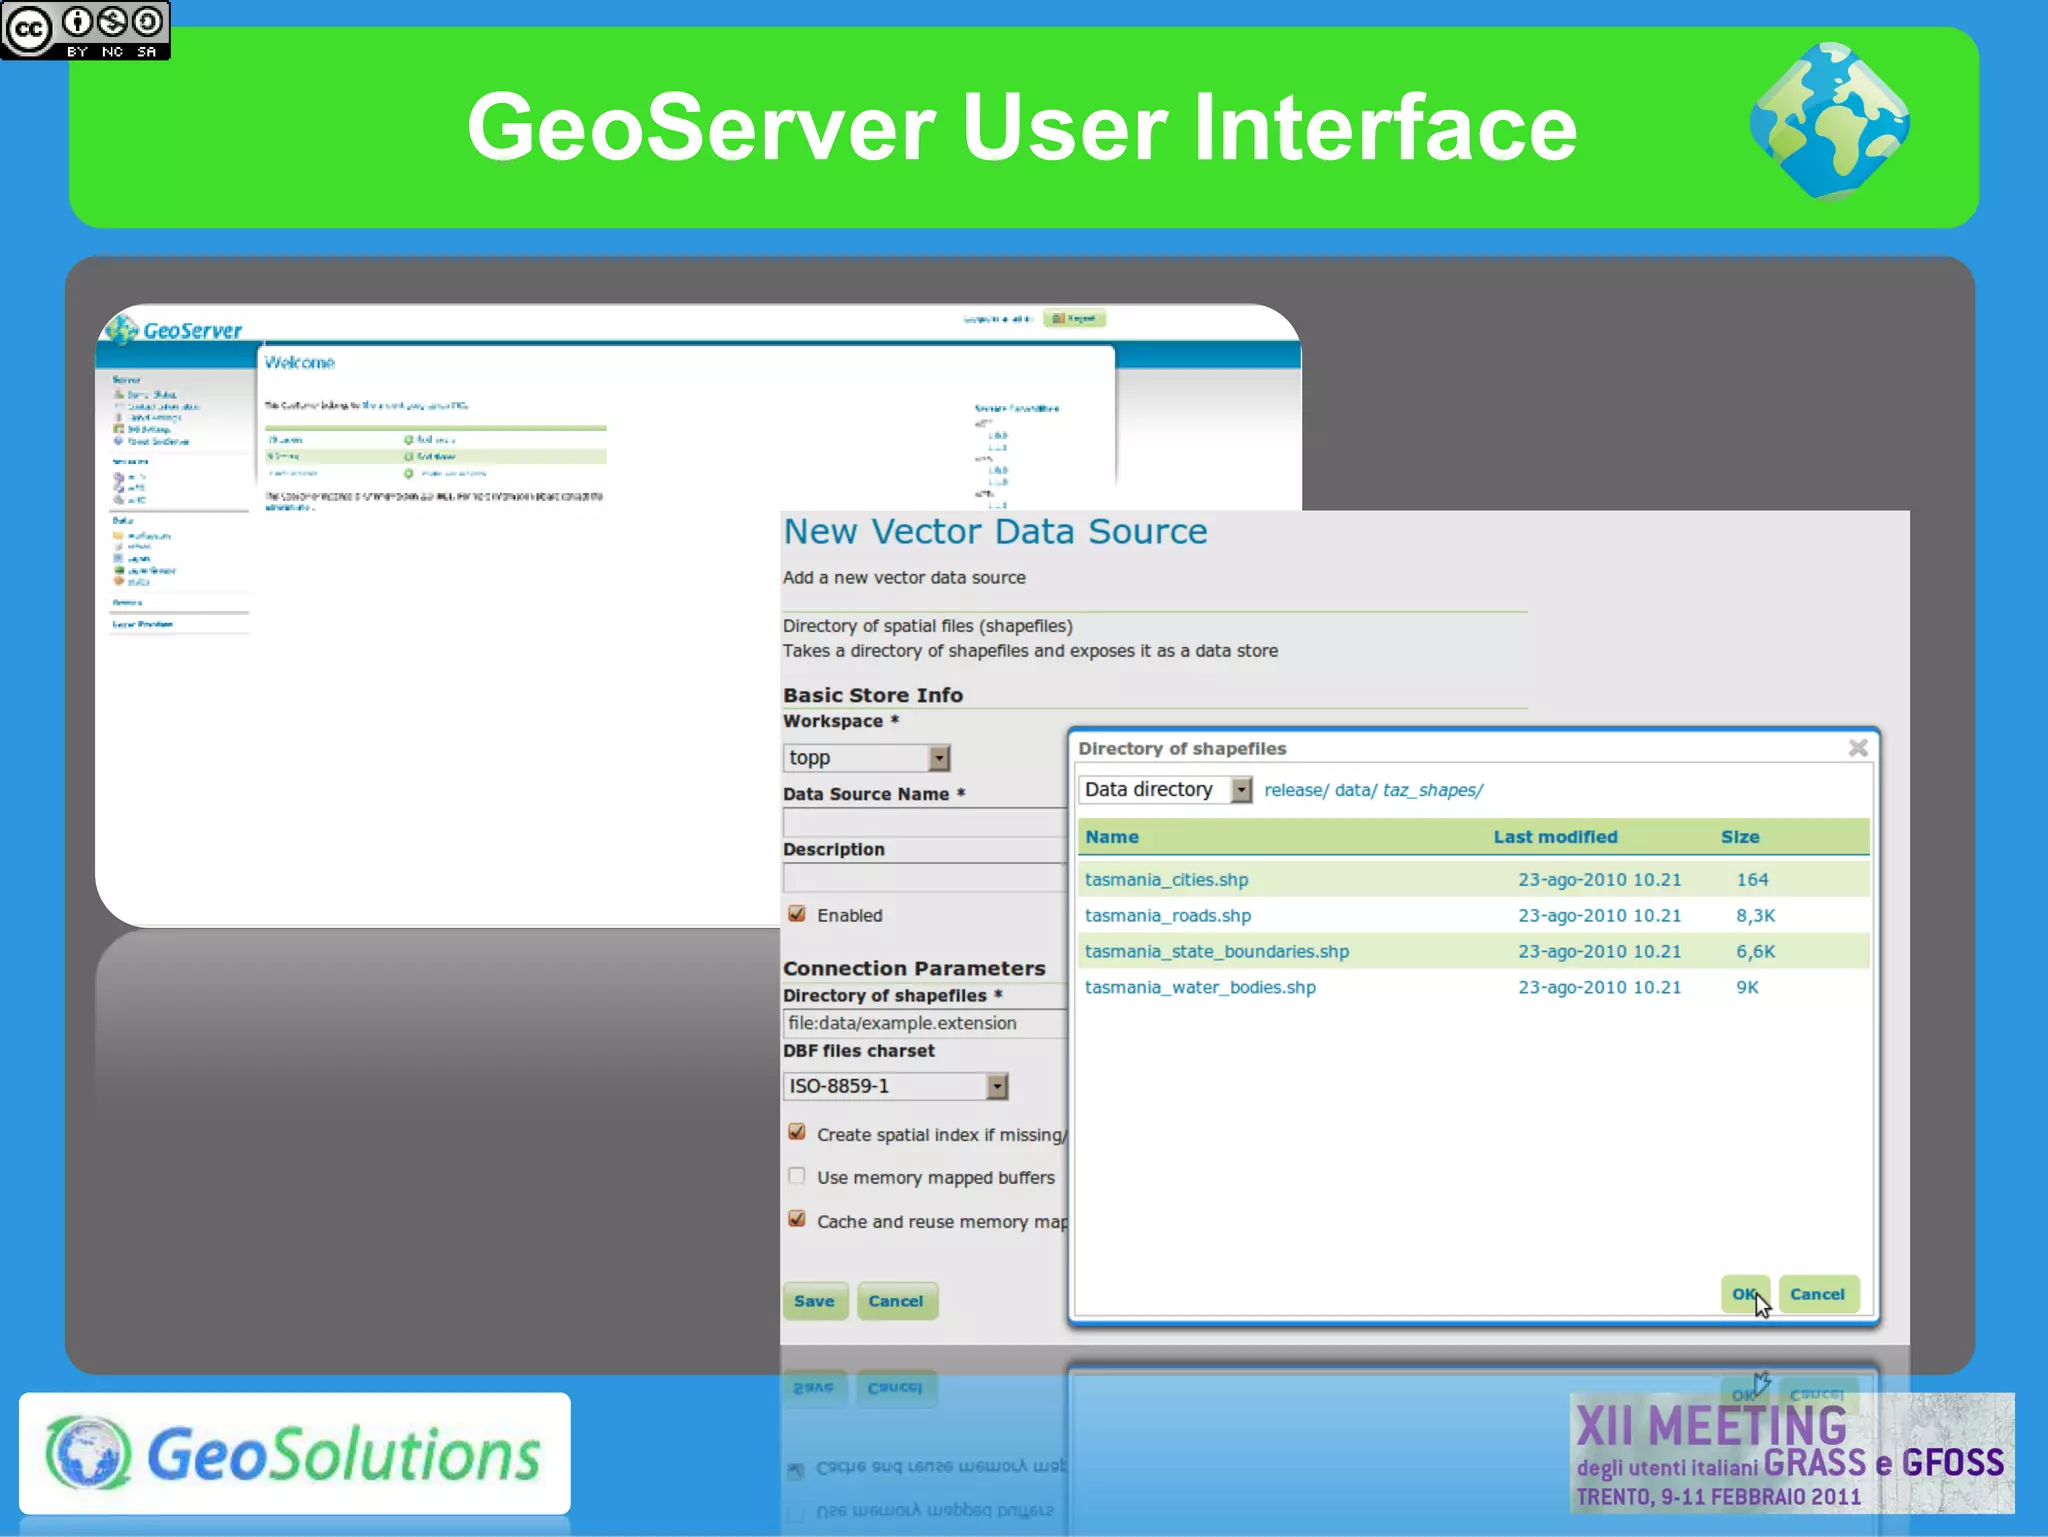Click OK in the Directory of shapefiles dialog
This screenshot has height=1537, width=2048.
coord(1745,1294)
